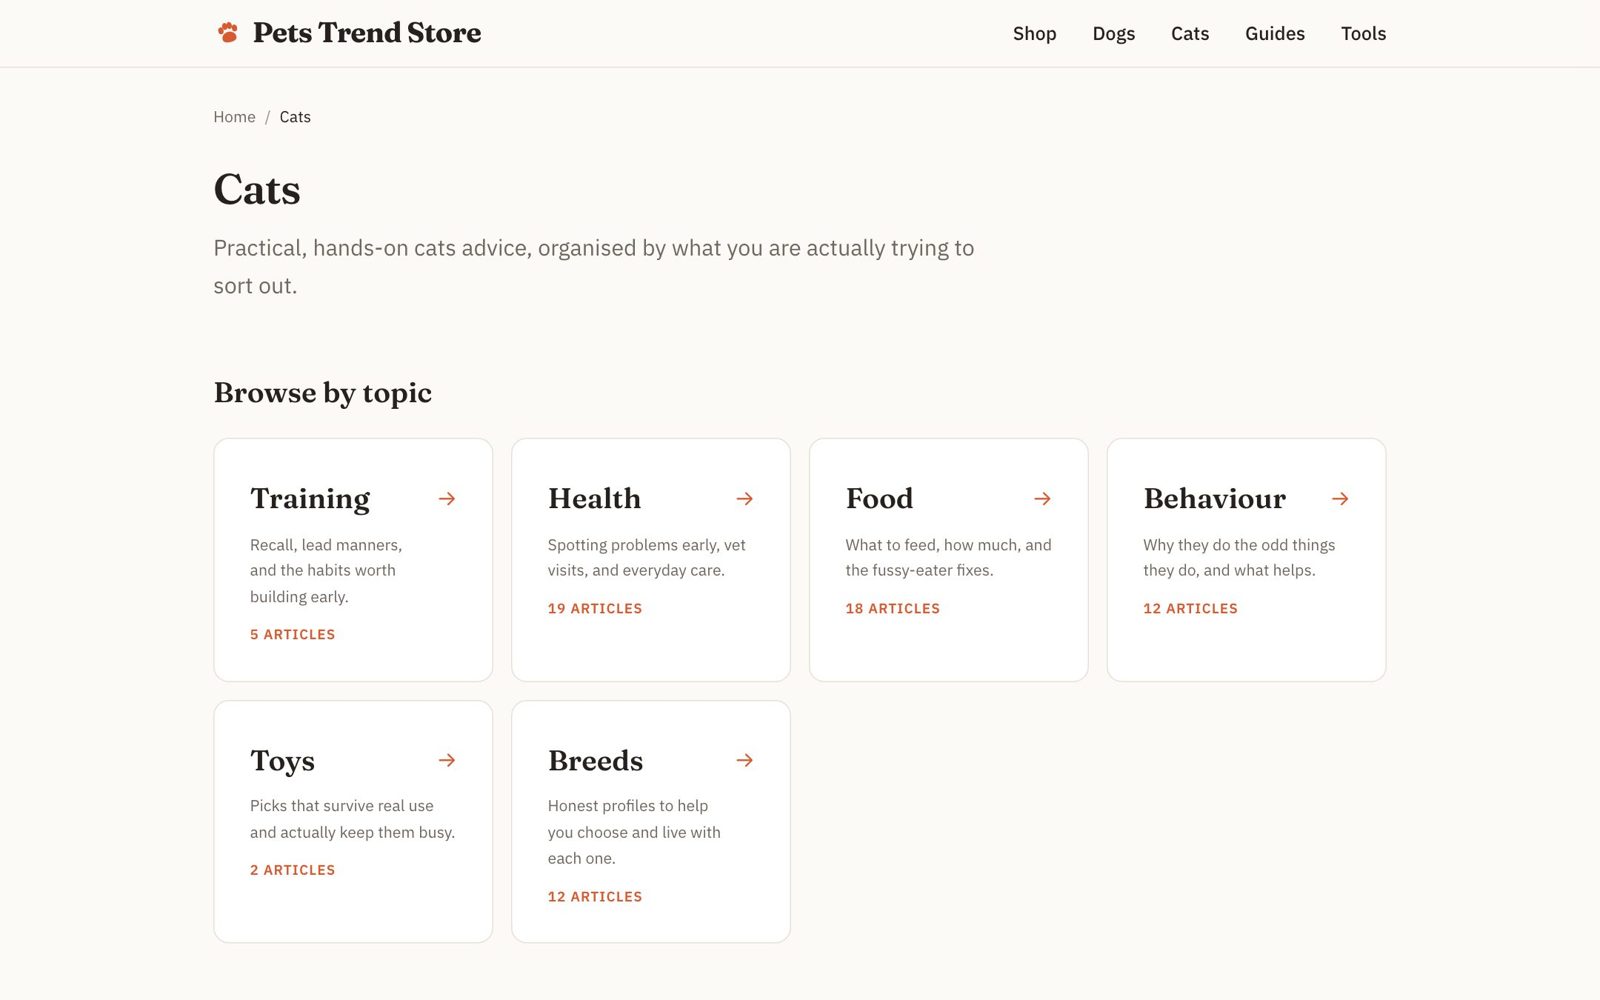
Task: Click the arrow icon on Food card
Action: (x=1042, y=498)
